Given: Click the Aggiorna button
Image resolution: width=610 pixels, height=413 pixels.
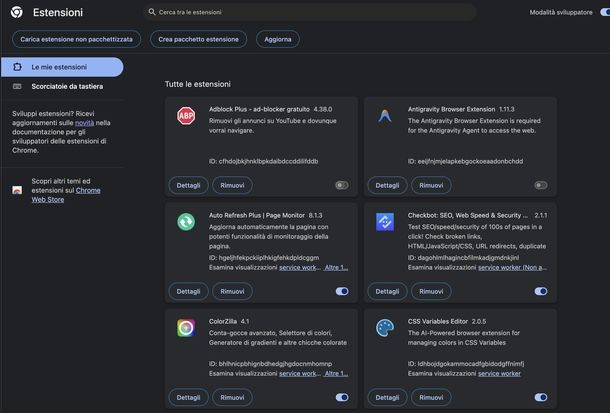Looking at the screenshot, I should pyautogui.click(x=278, y=39).
